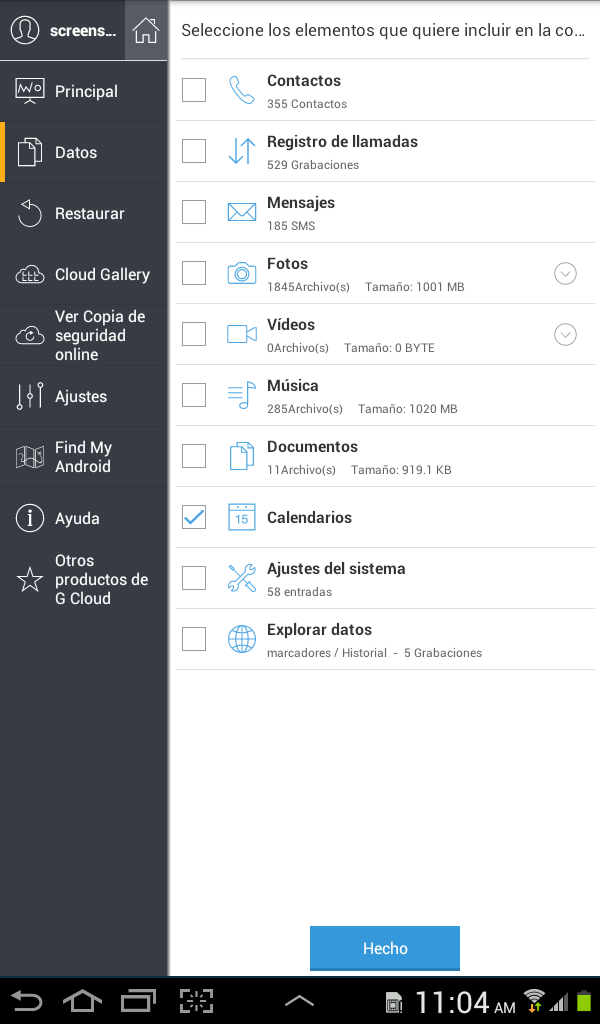Open Find My Android menu item
The image size is (600, 1024).
tap(84, 457)
